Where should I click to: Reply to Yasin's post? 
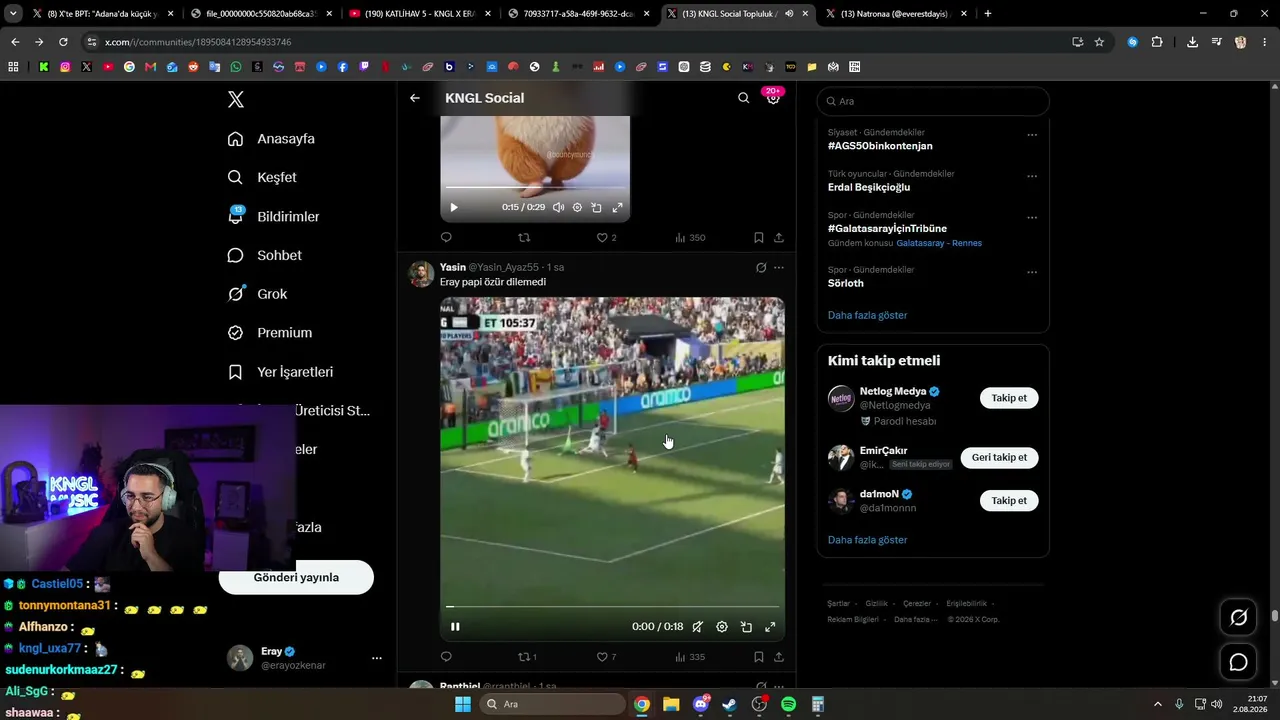(x=446, y=657)
